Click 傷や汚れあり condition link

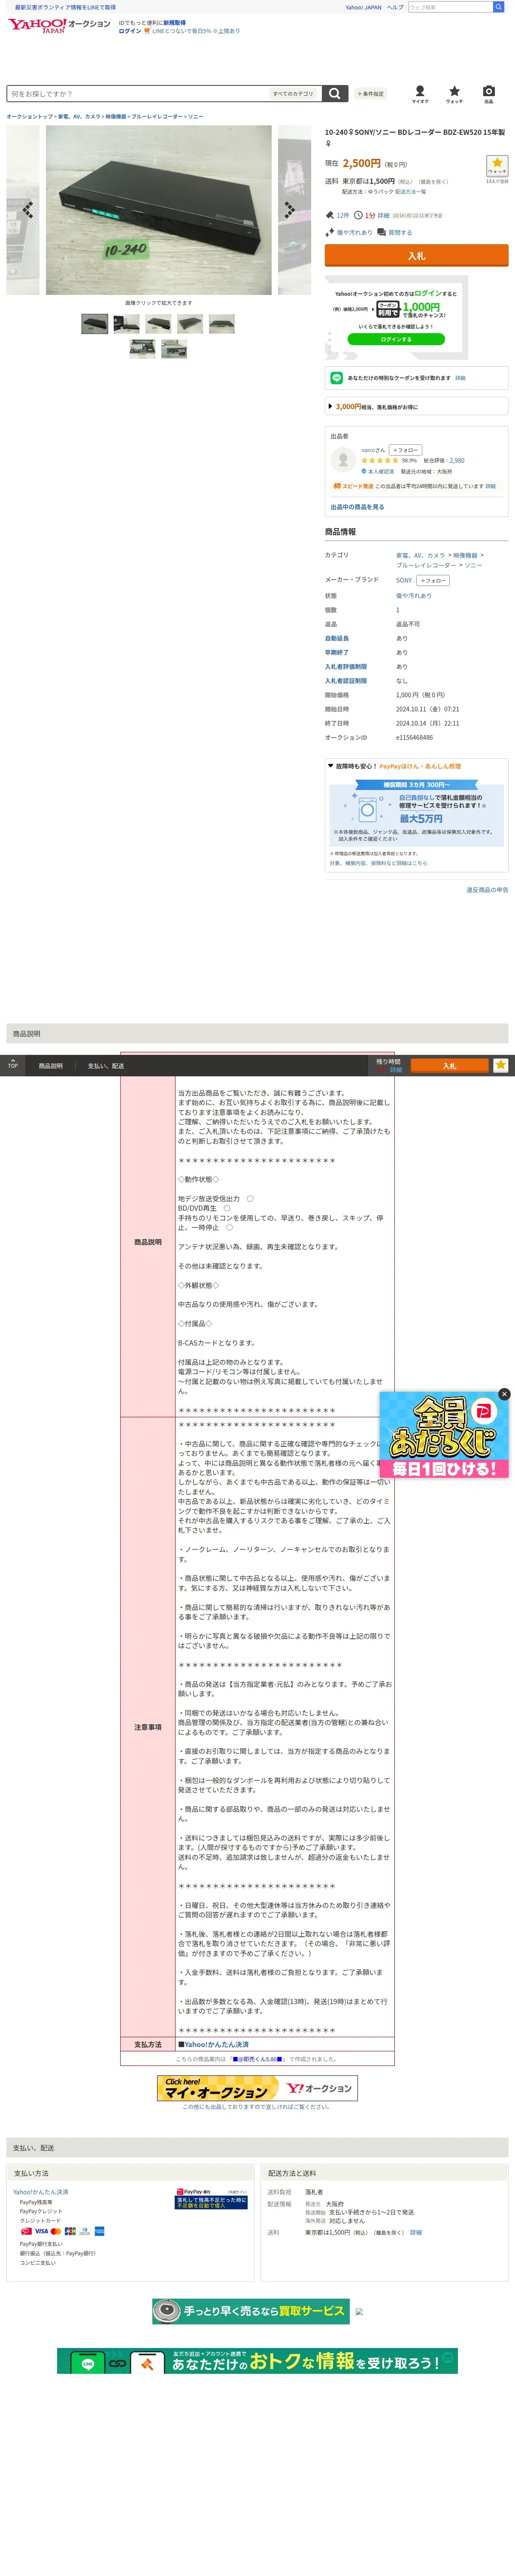coord(414,596)
